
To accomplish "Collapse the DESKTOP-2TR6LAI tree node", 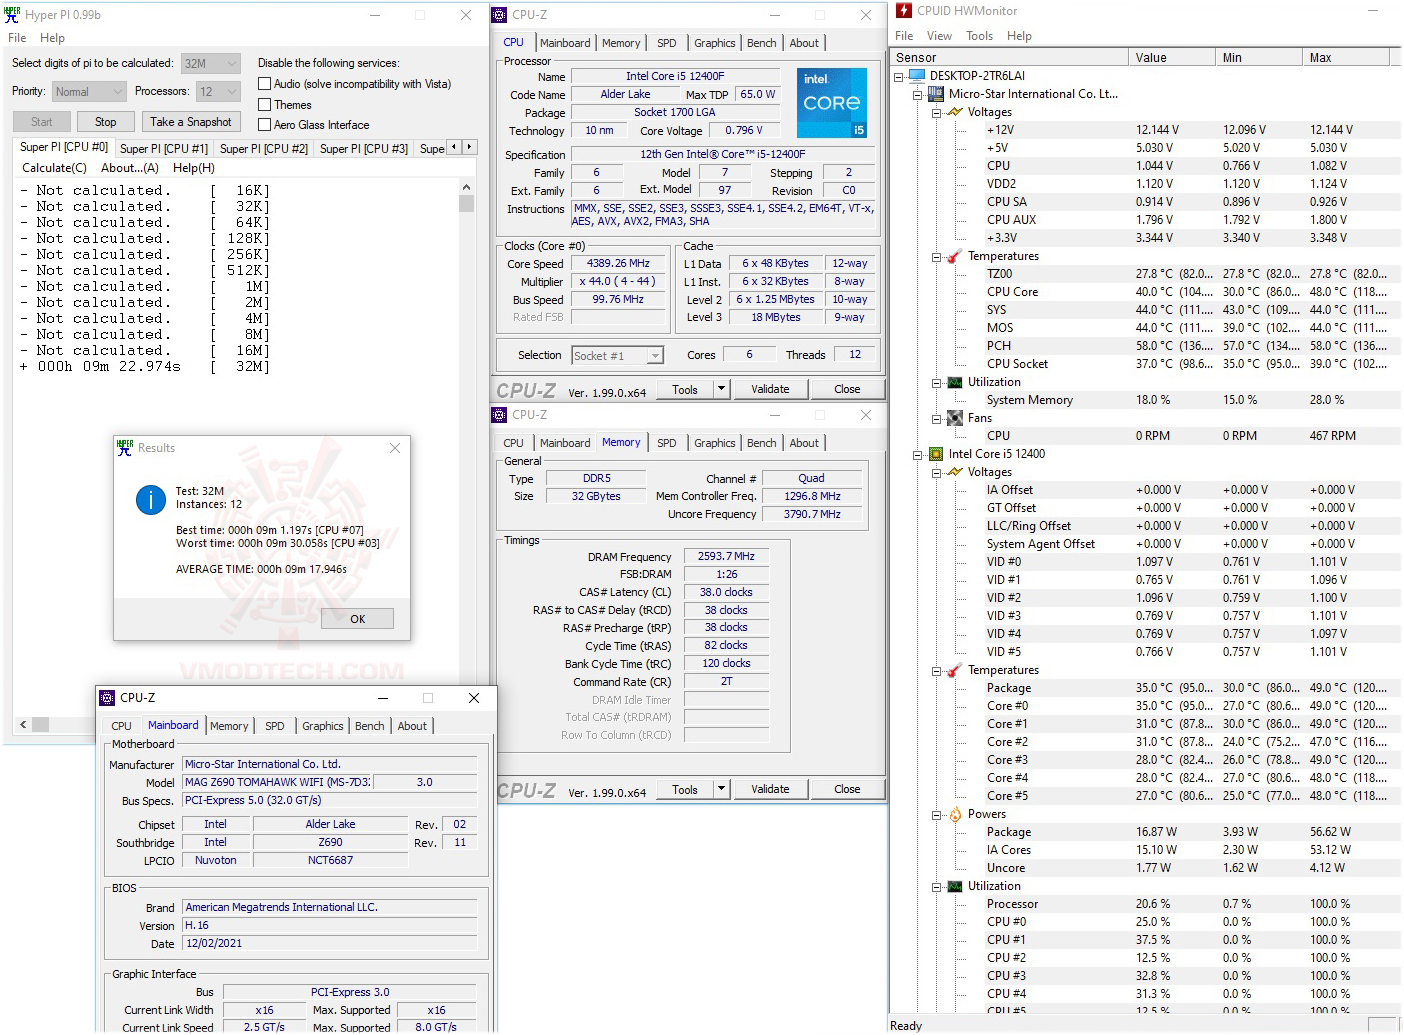I will pyautogui.click(x=899, y=76).
